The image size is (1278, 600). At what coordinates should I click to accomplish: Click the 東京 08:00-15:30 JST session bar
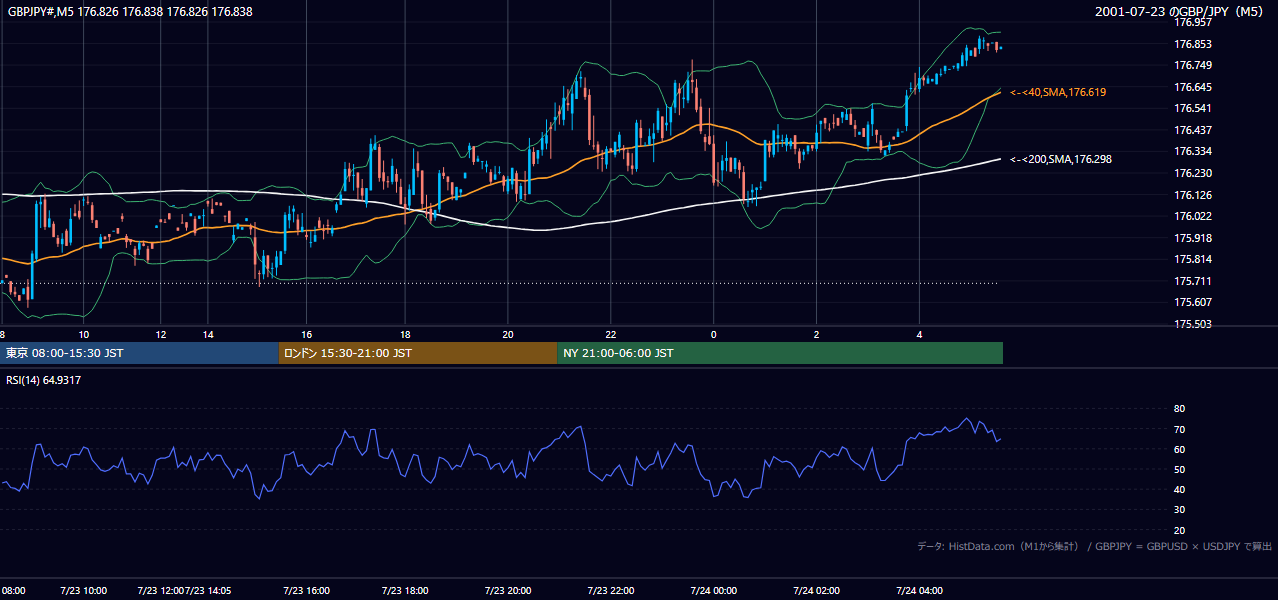point(139,353)
